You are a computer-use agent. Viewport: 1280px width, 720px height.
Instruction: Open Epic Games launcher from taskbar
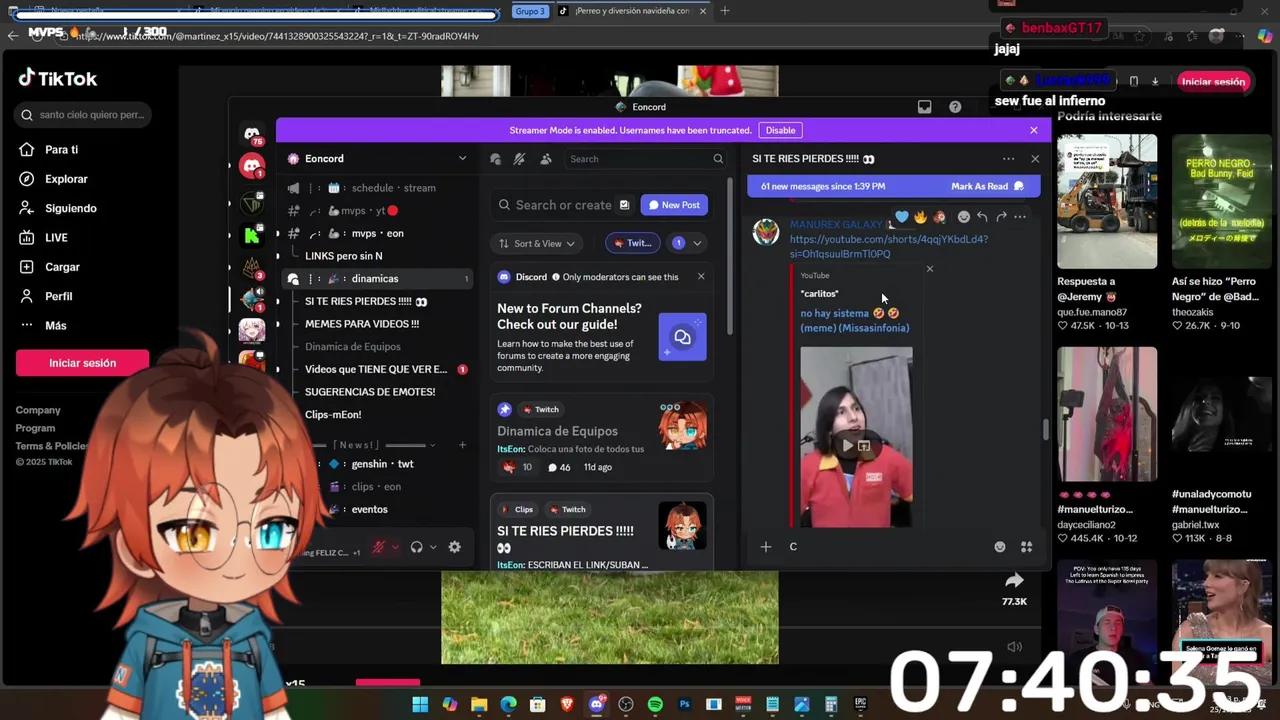(860, 704)
